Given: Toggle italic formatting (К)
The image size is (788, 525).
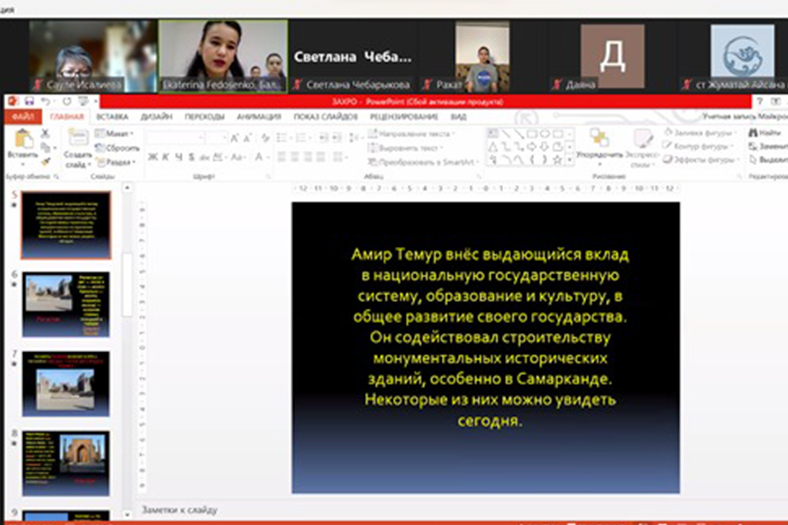Looking at the screenshot, I should point(166,157).
